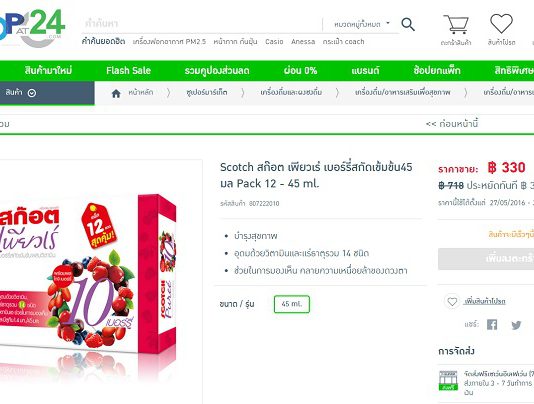Screen dimensions: 534x404
Task: Focus the search keyword input field
Action: 201,24
